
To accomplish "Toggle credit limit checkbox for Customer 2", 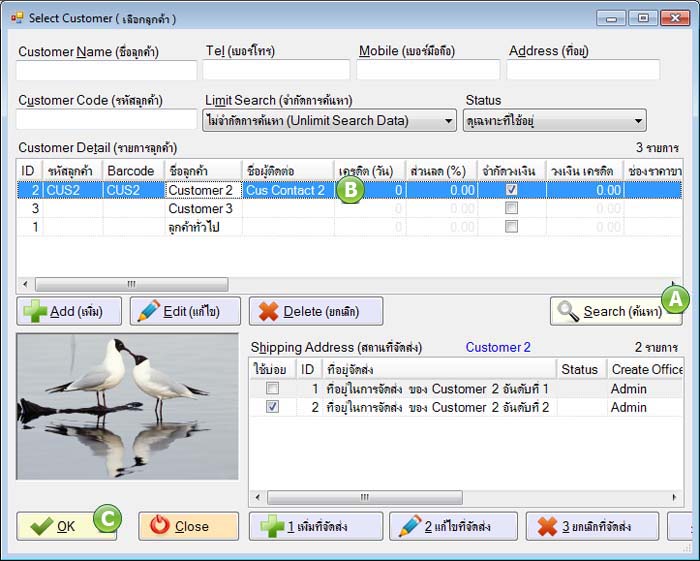I will pyautogui.click(x=511, y=190).
